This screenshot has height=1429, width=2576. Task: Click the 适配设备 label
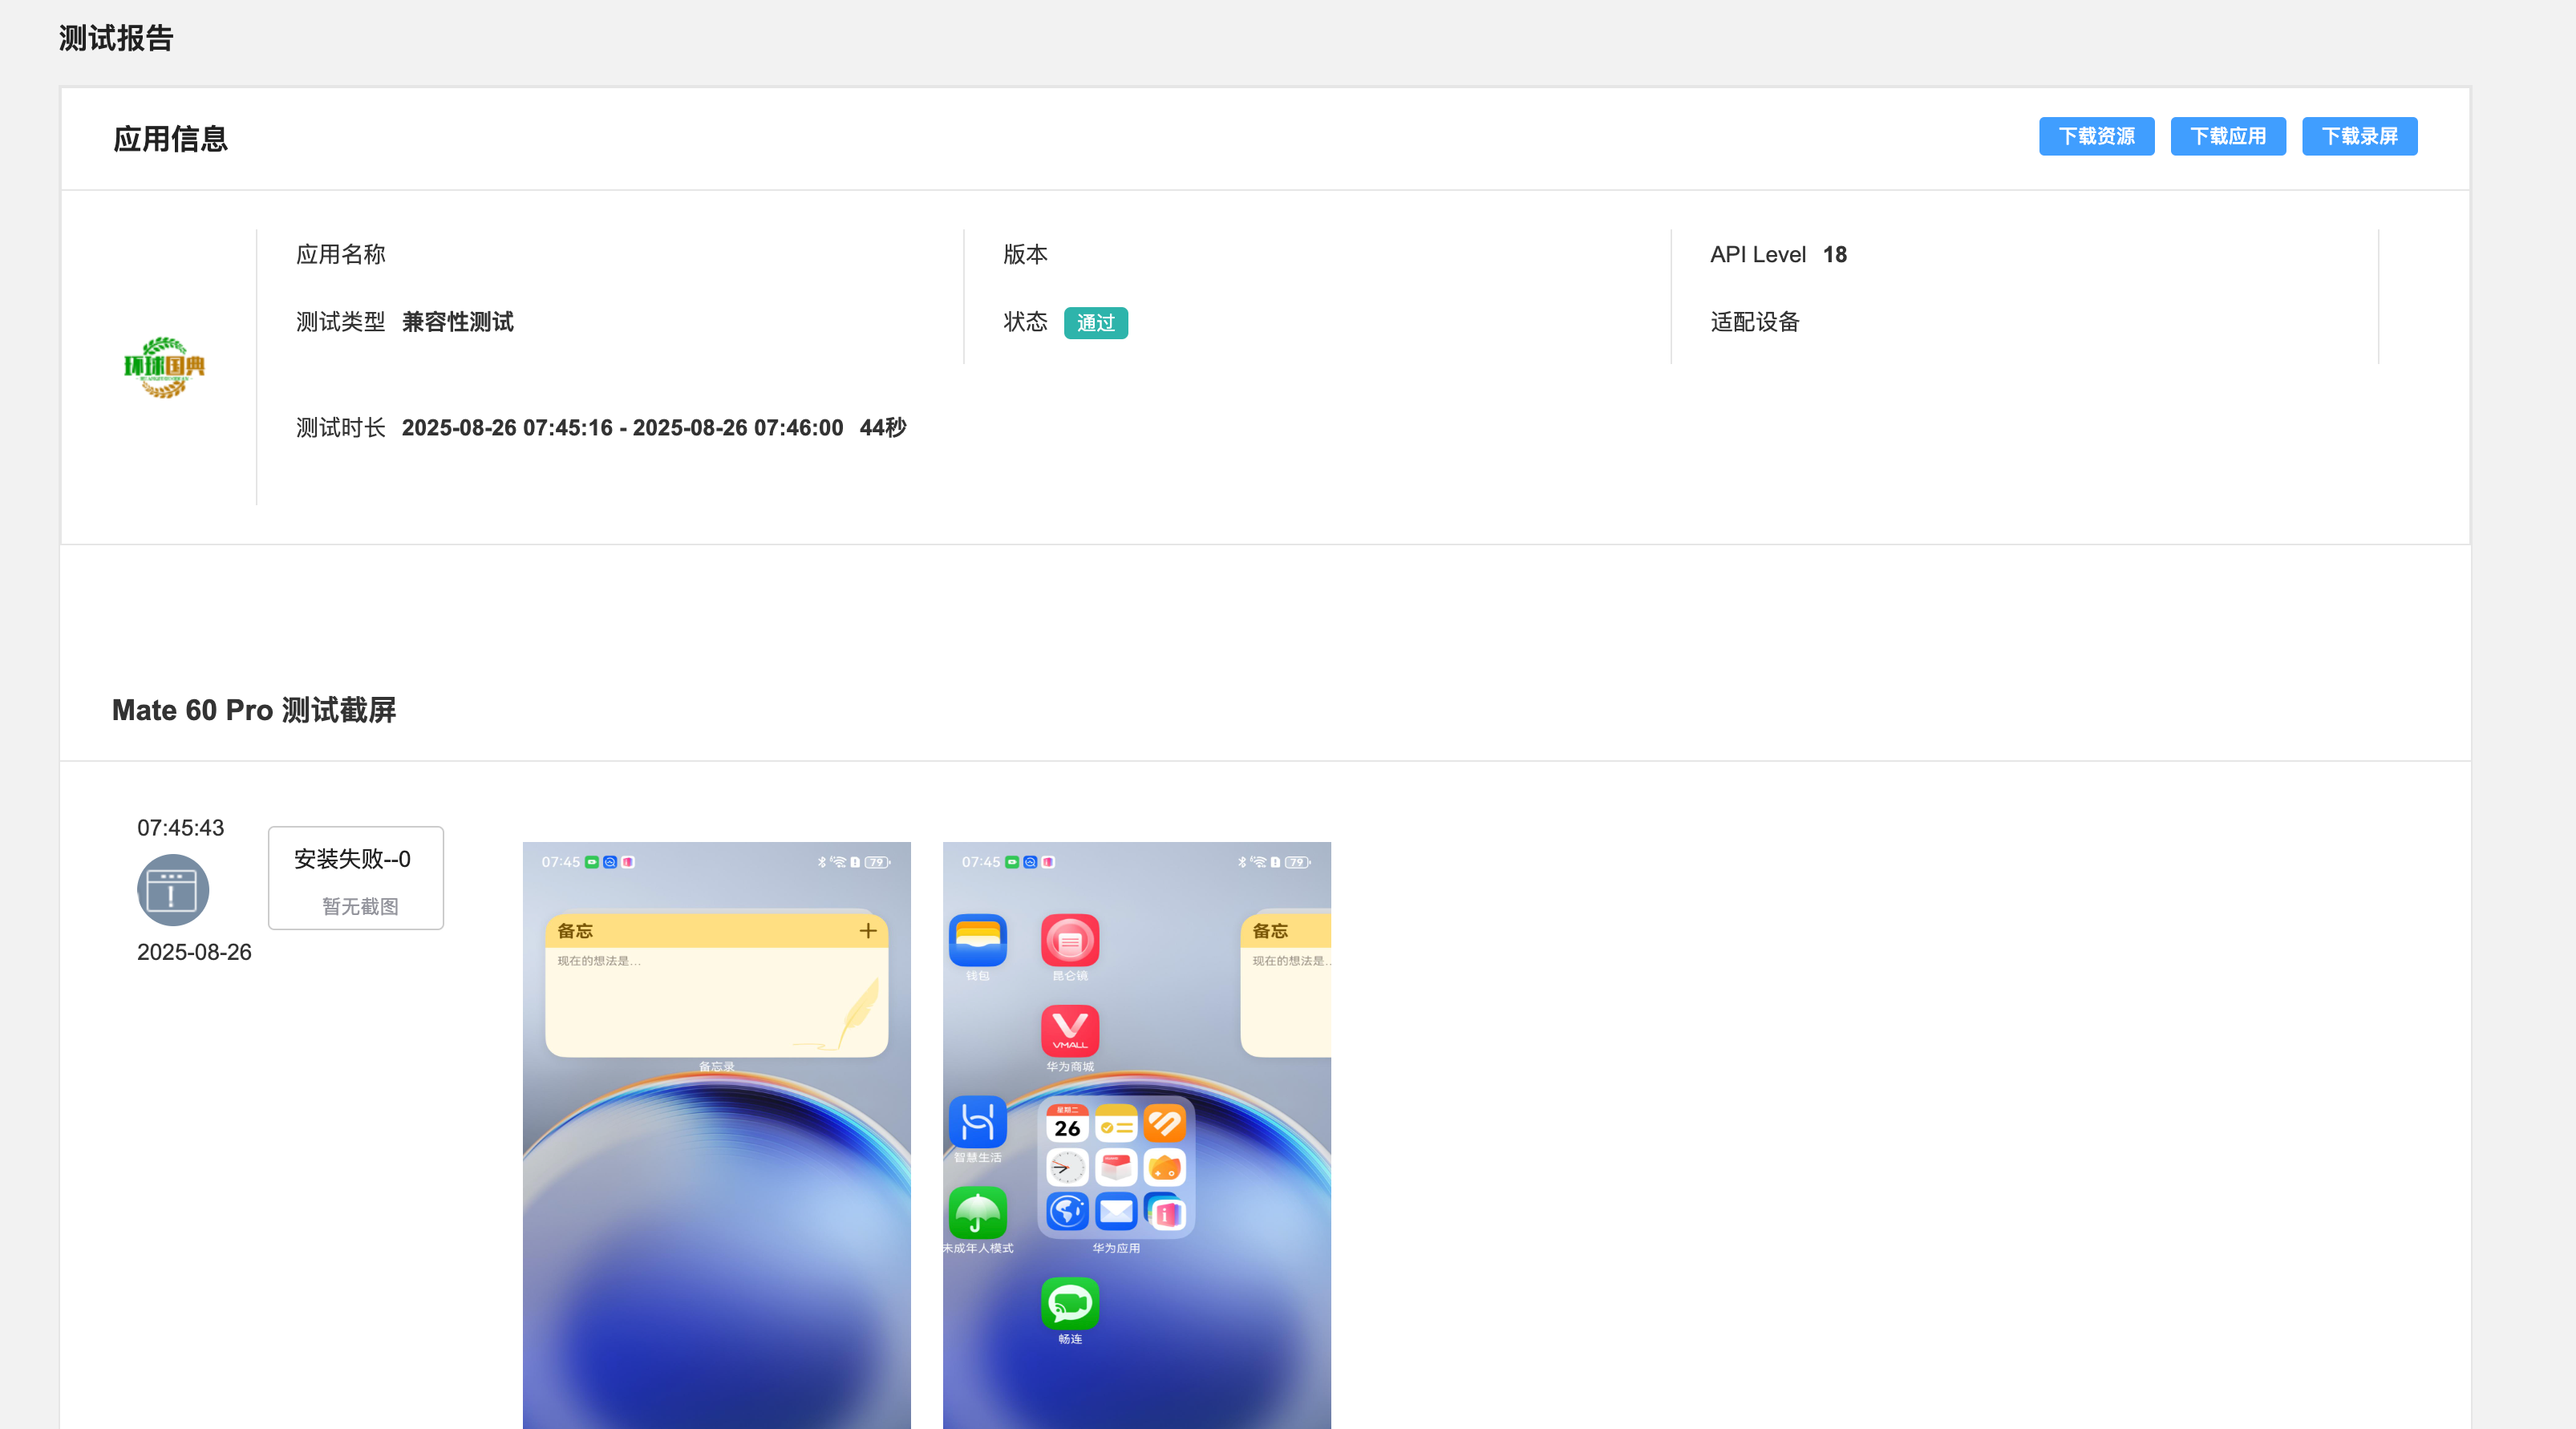pos(1755,322)
